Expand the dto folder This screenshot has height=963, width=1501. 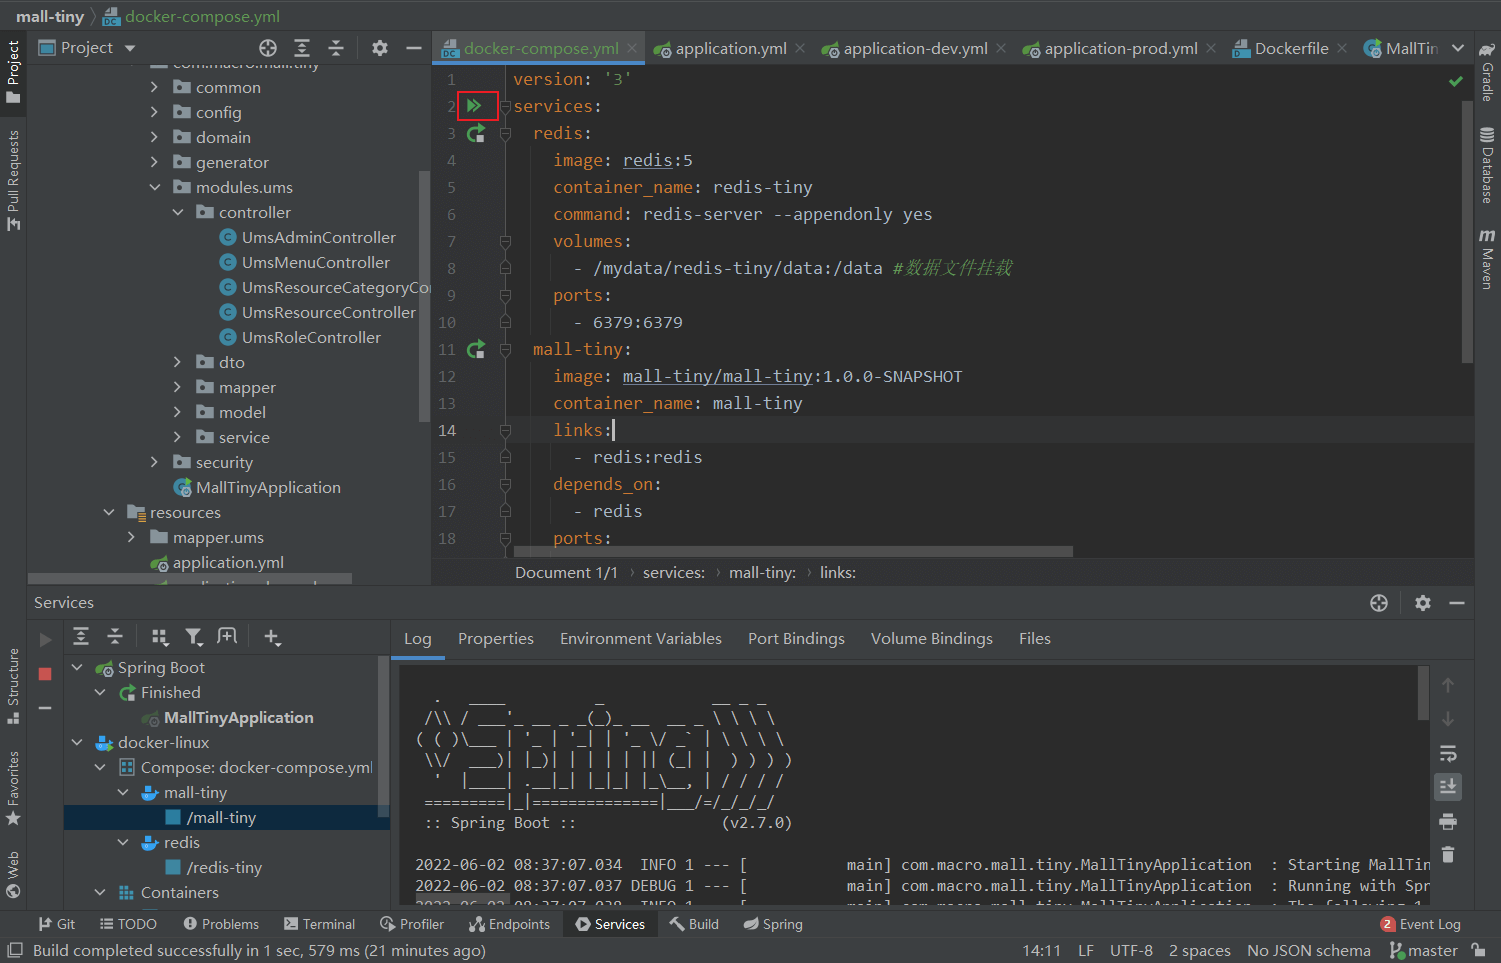click(178, 362)
